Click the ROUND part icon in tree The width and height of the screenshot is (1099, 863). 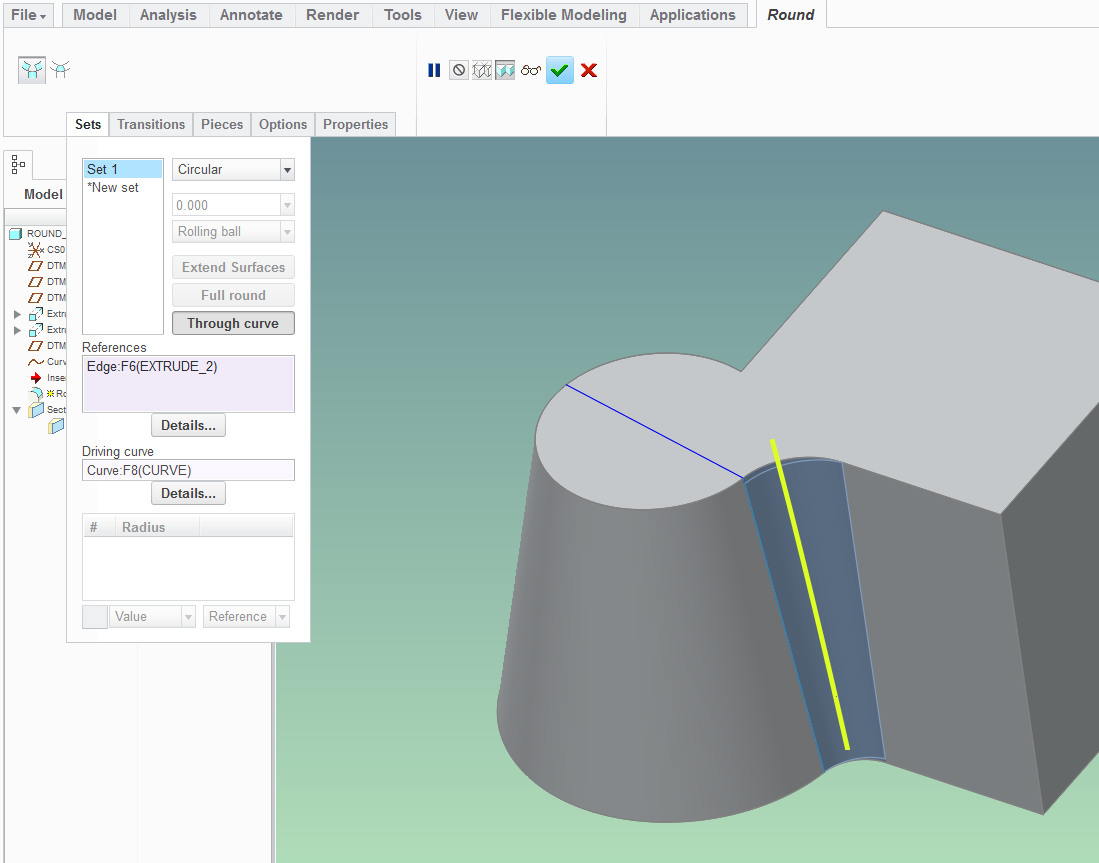[x=15, y=233]
